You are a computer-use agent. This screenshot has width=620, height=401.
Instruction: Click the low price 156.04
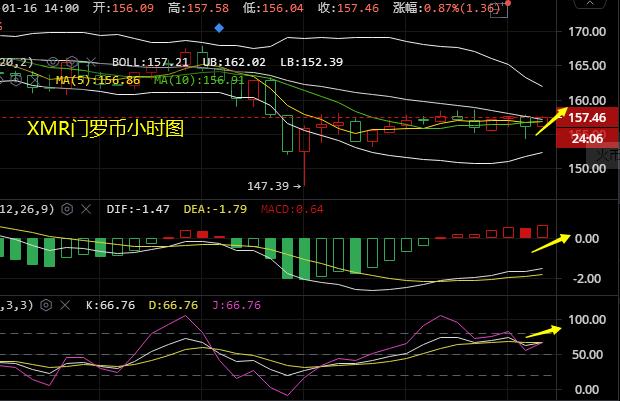click(x=283, y=8)
